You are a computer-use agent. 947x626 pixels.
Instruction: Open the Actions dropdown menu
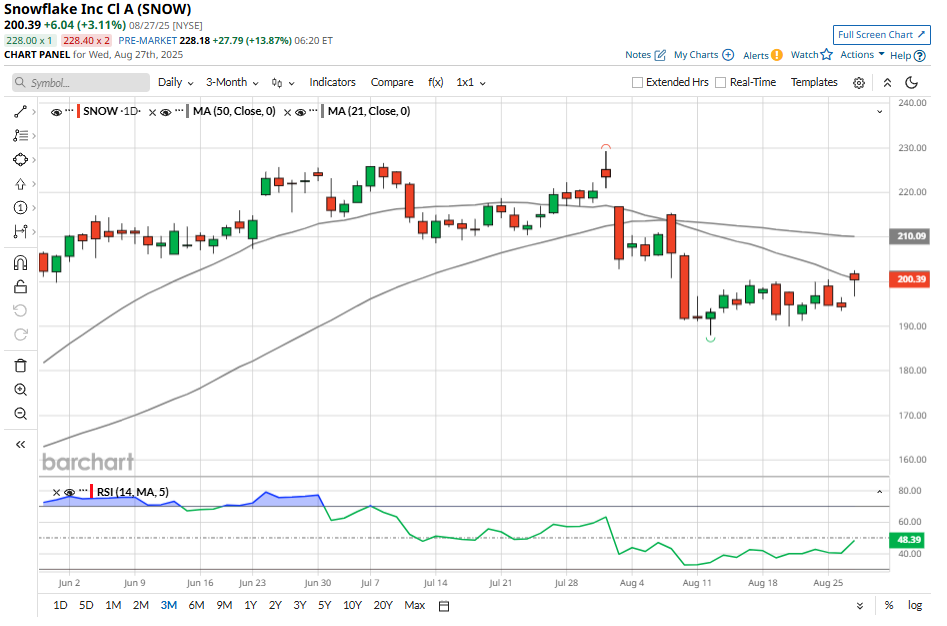(x=862, y=54)
